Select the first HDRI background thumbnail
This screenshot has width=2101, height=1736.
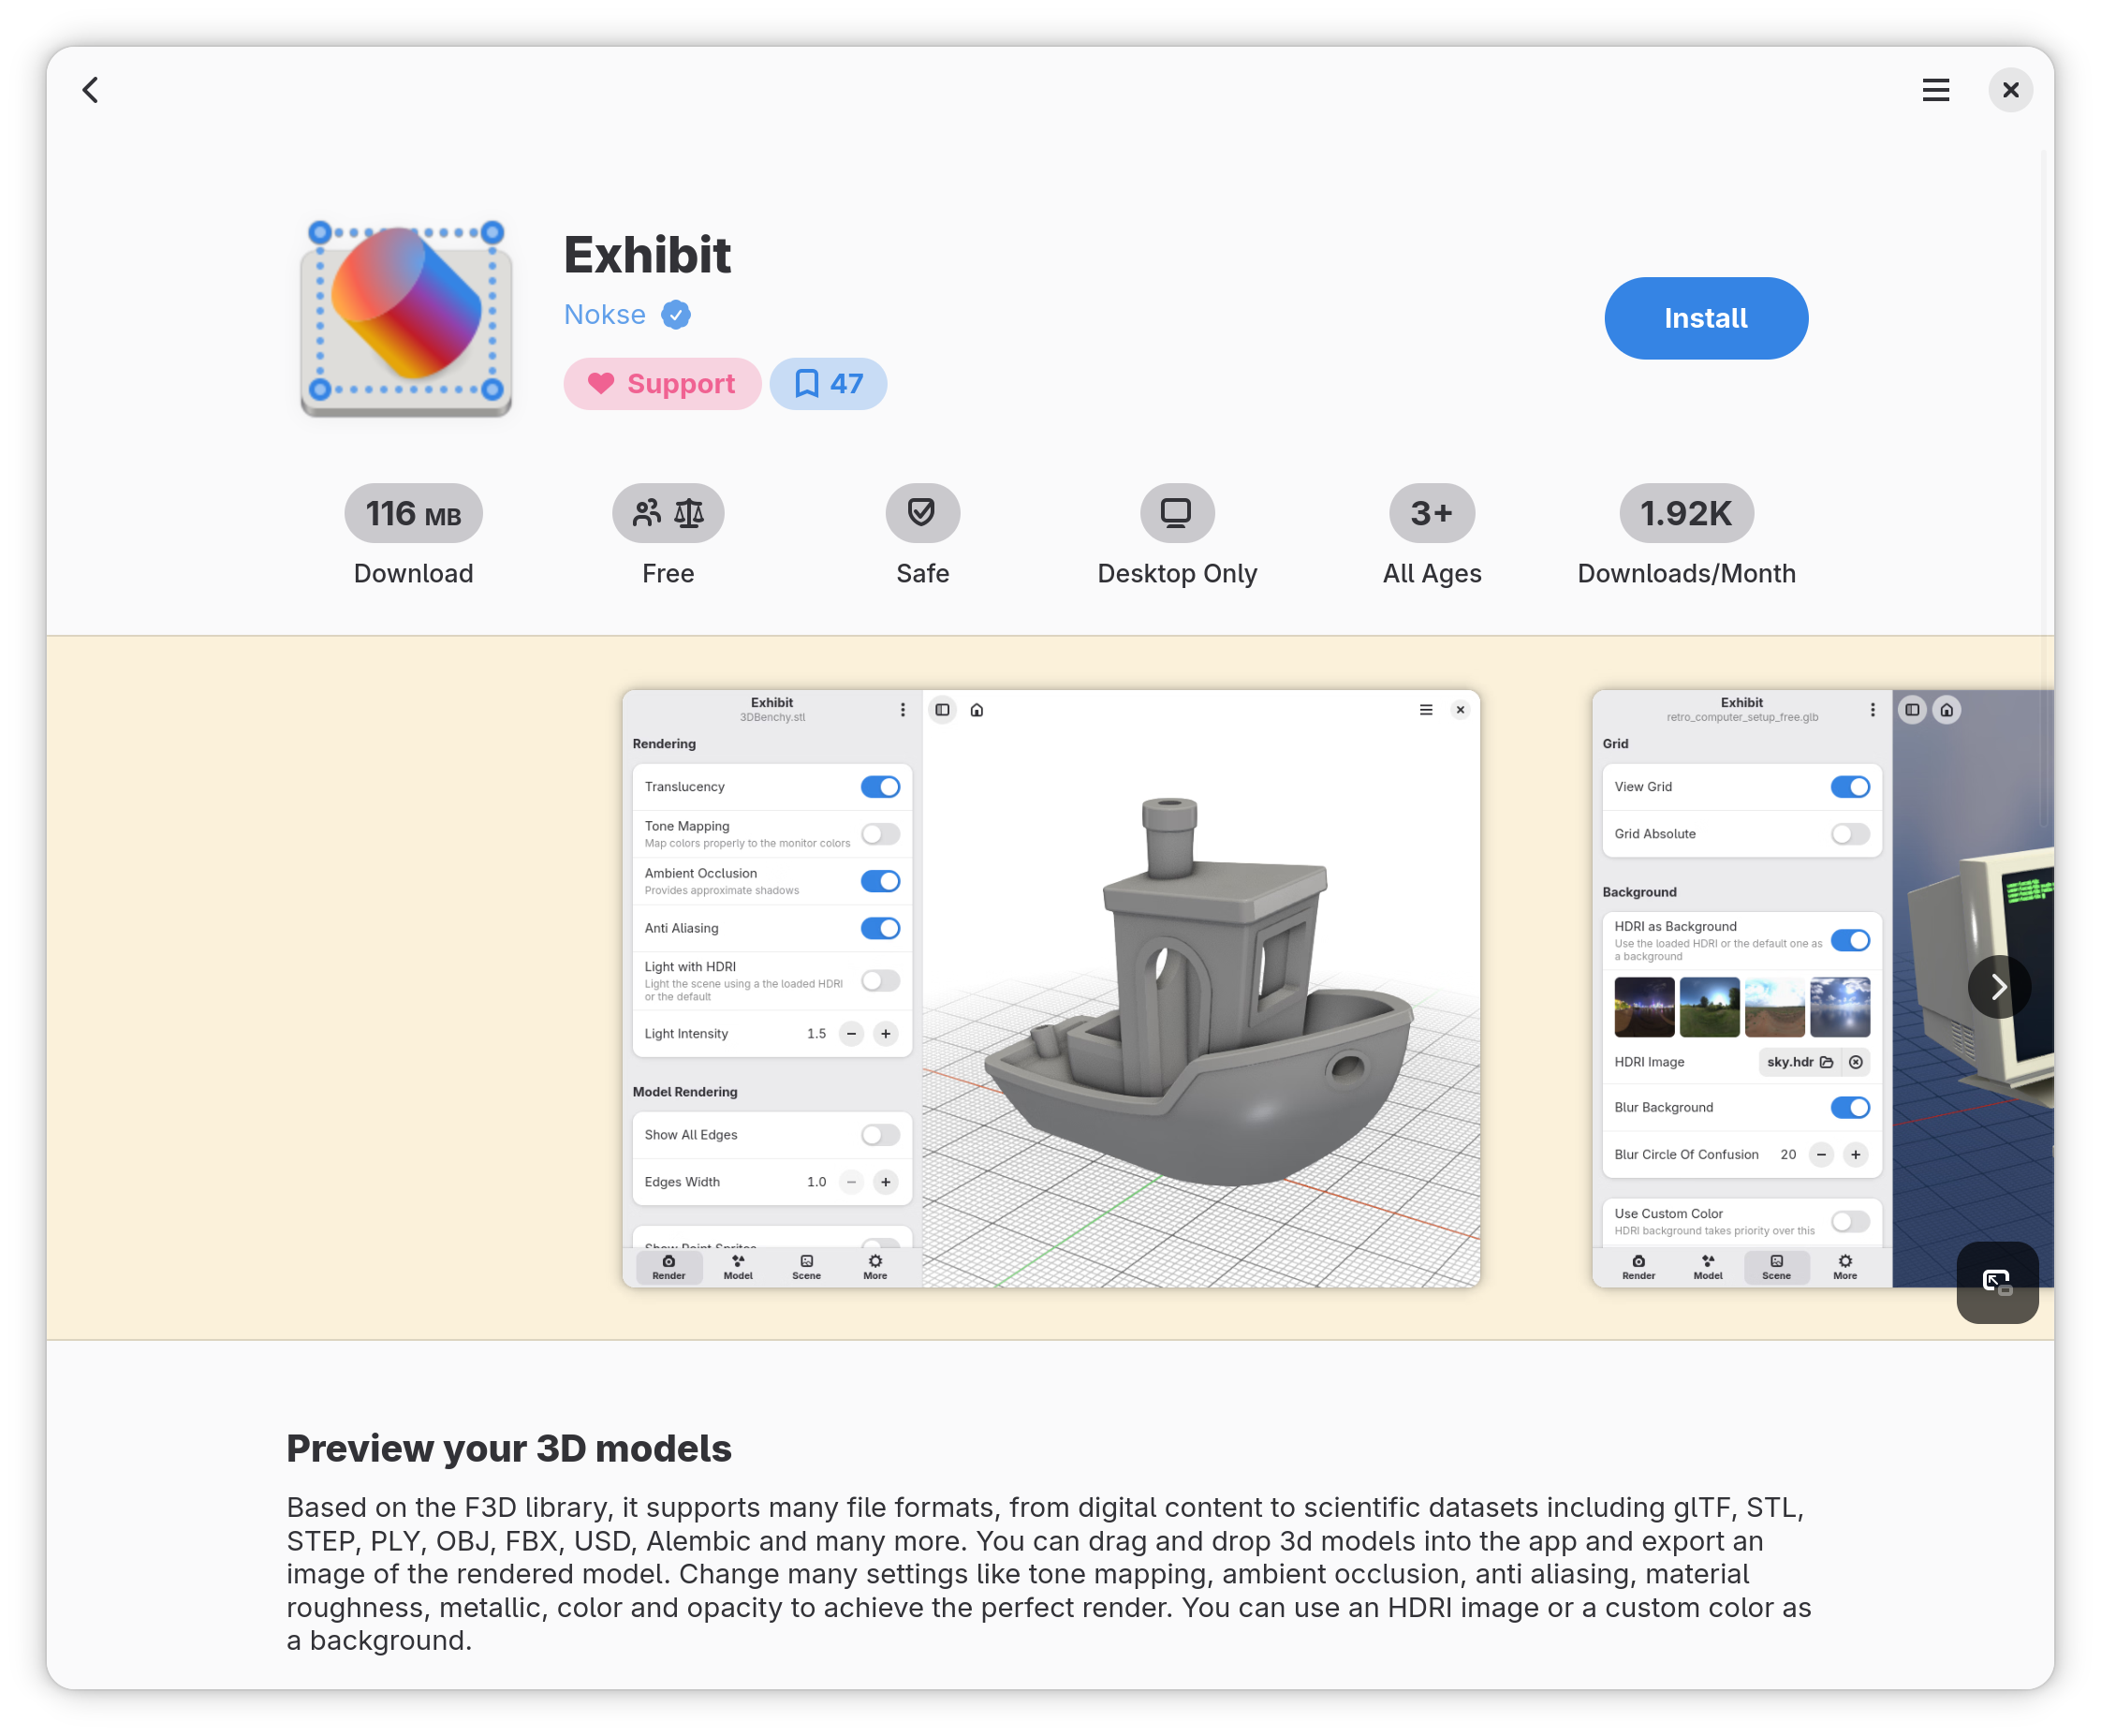click(x=1645, y=1007)
